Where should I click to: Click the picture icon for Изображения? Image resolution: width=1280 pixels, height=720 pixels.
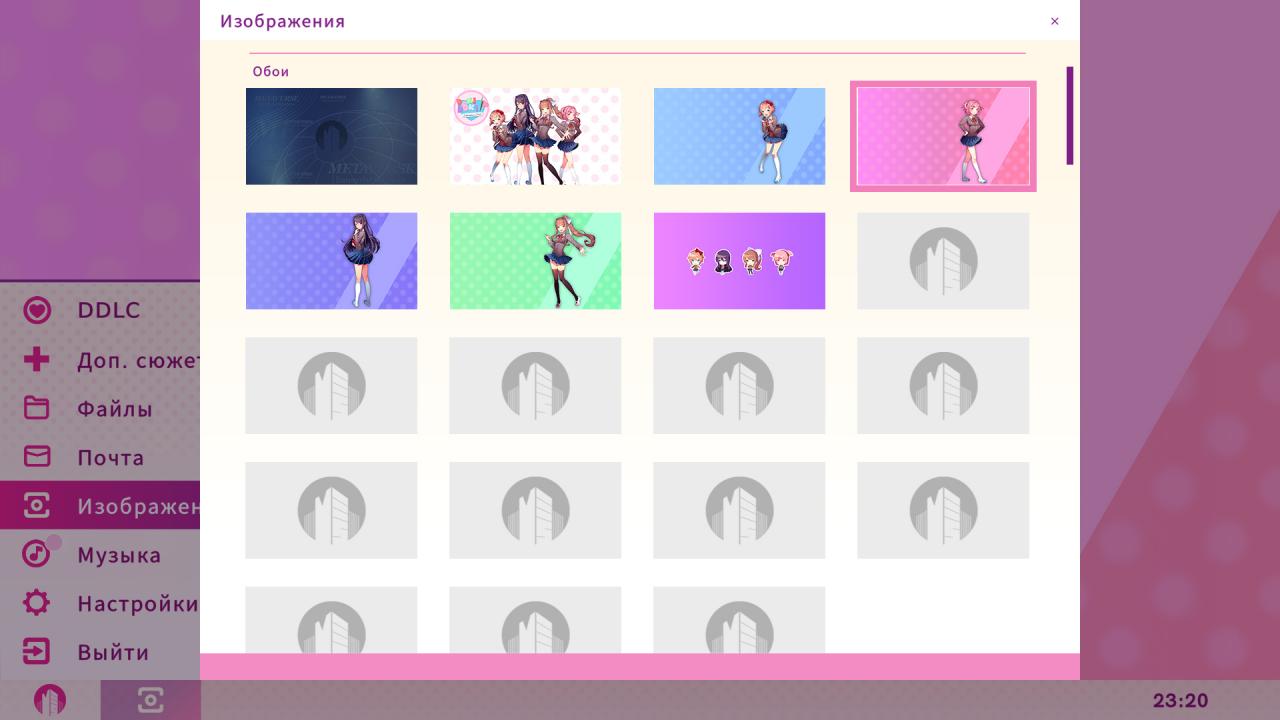(x=37, y=506)
